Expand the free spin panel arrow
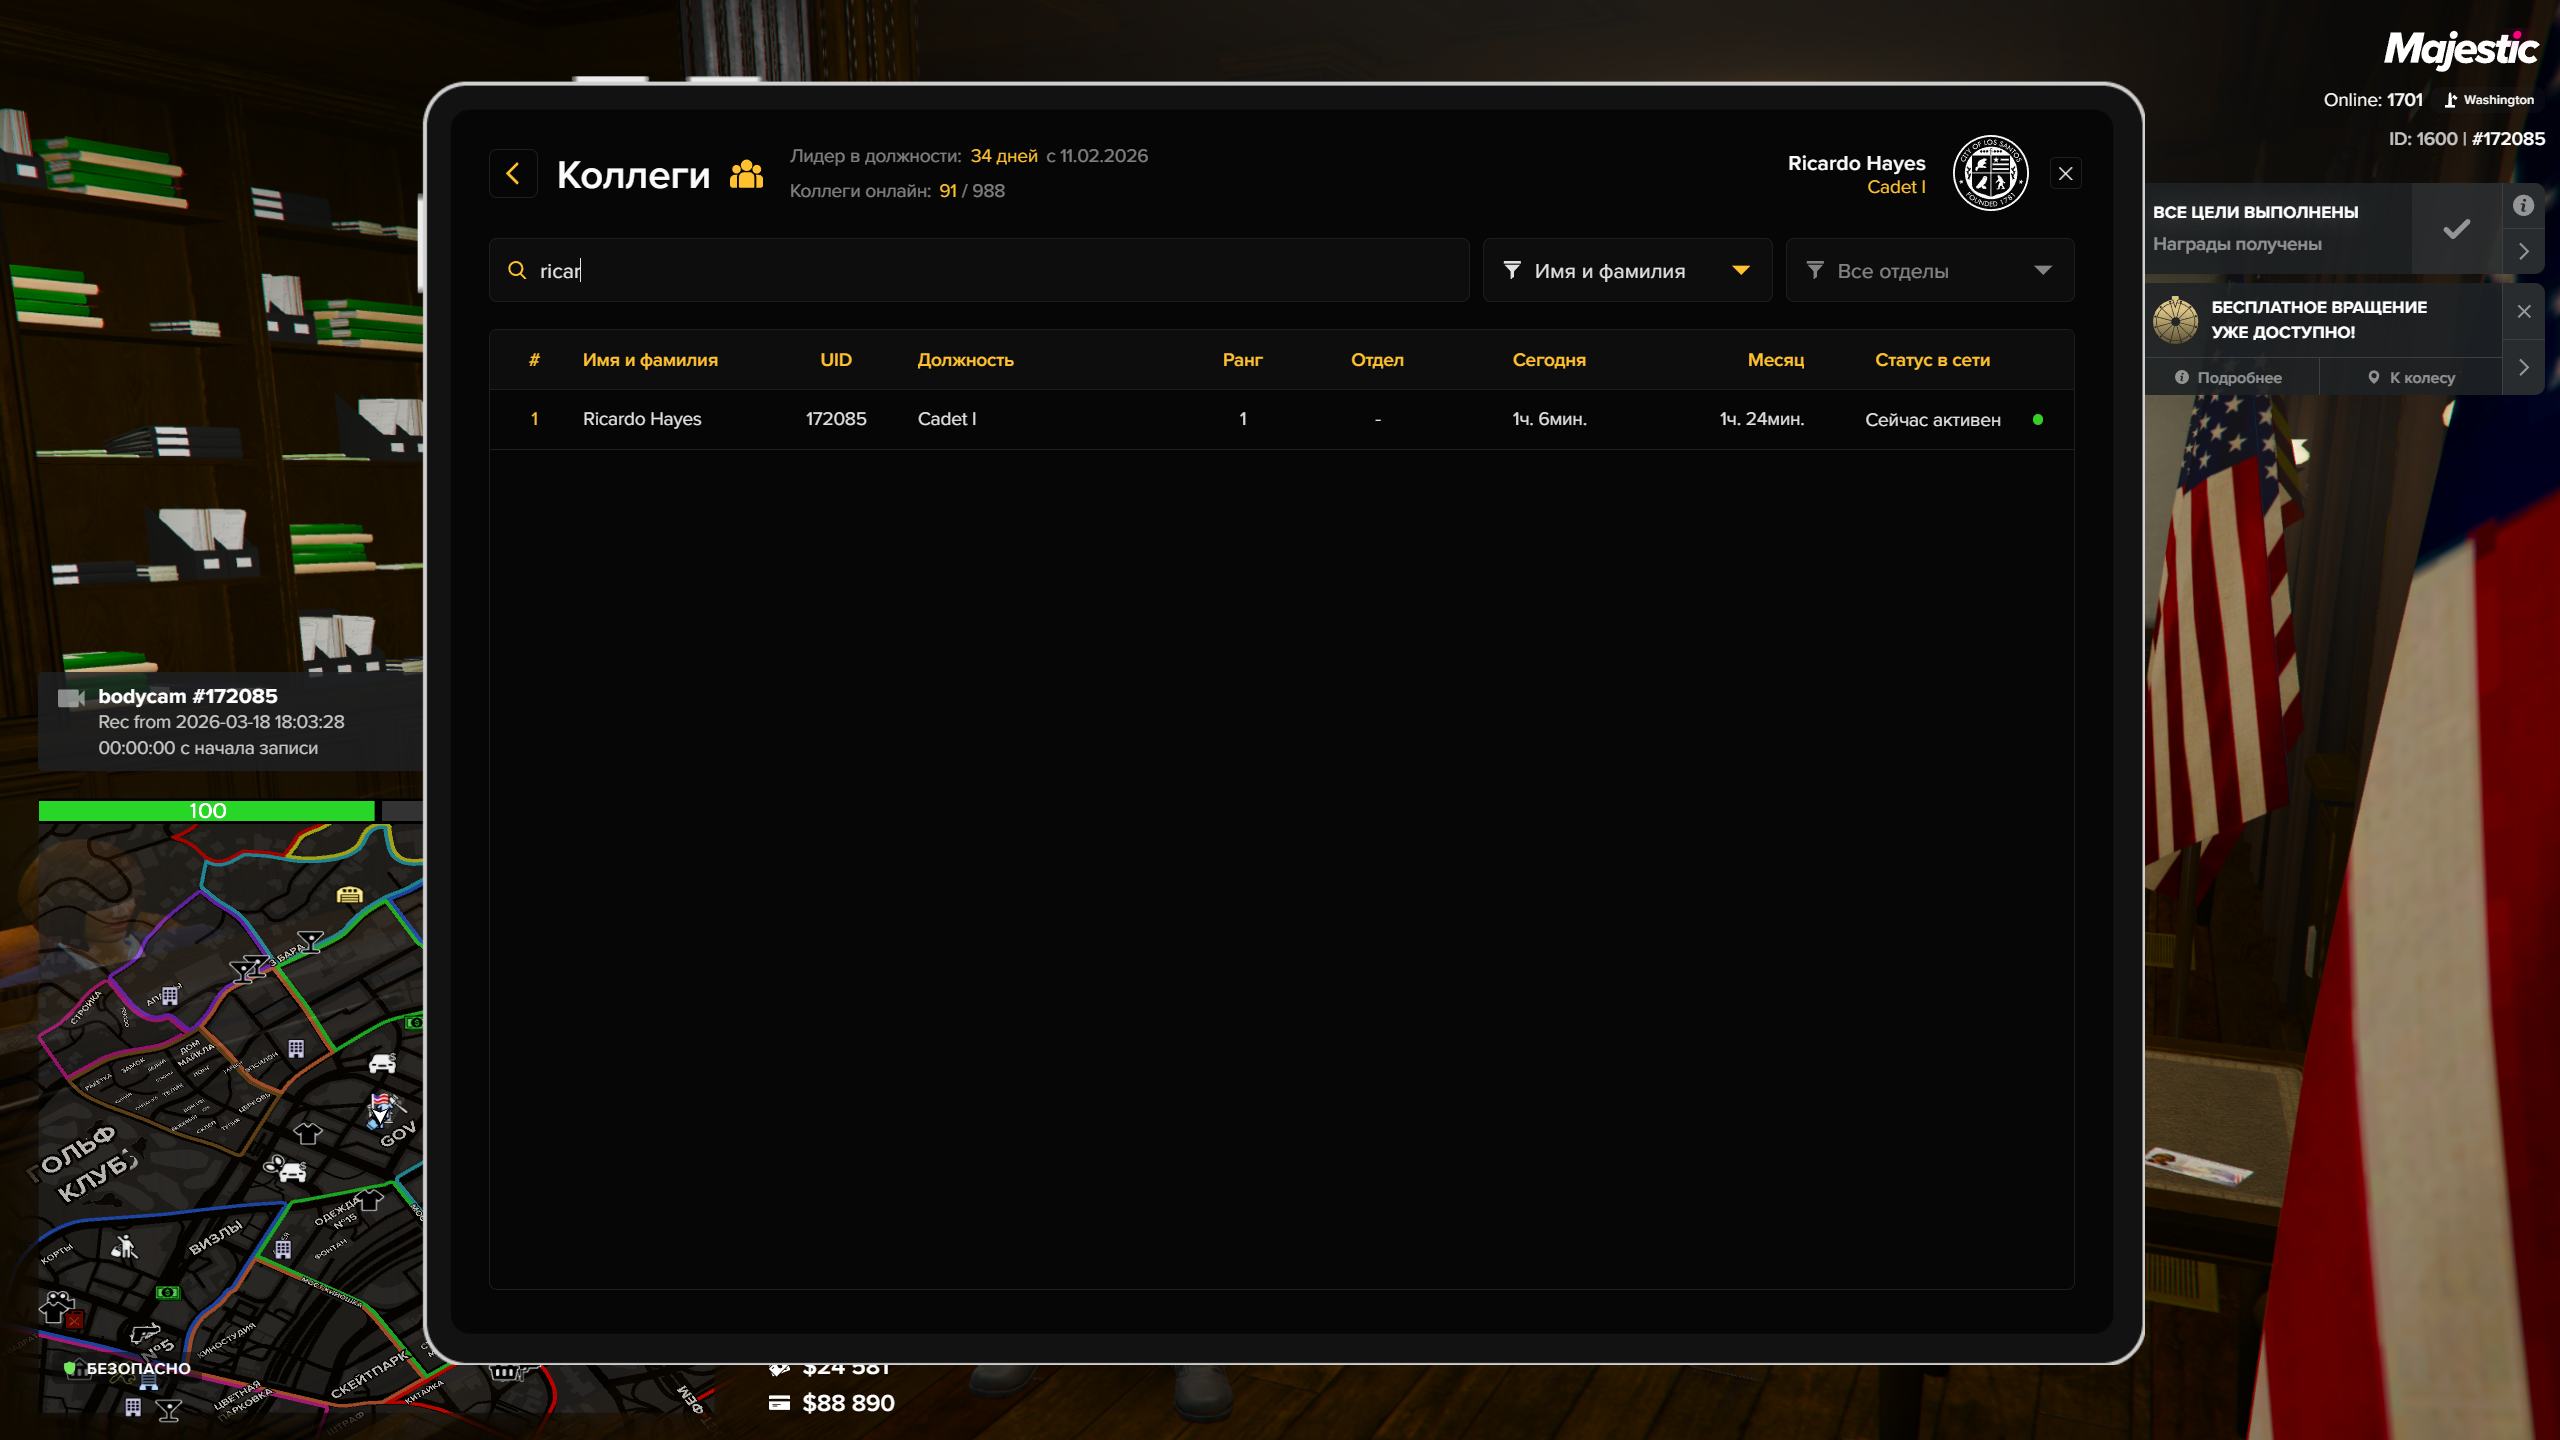 [2523, 367]
